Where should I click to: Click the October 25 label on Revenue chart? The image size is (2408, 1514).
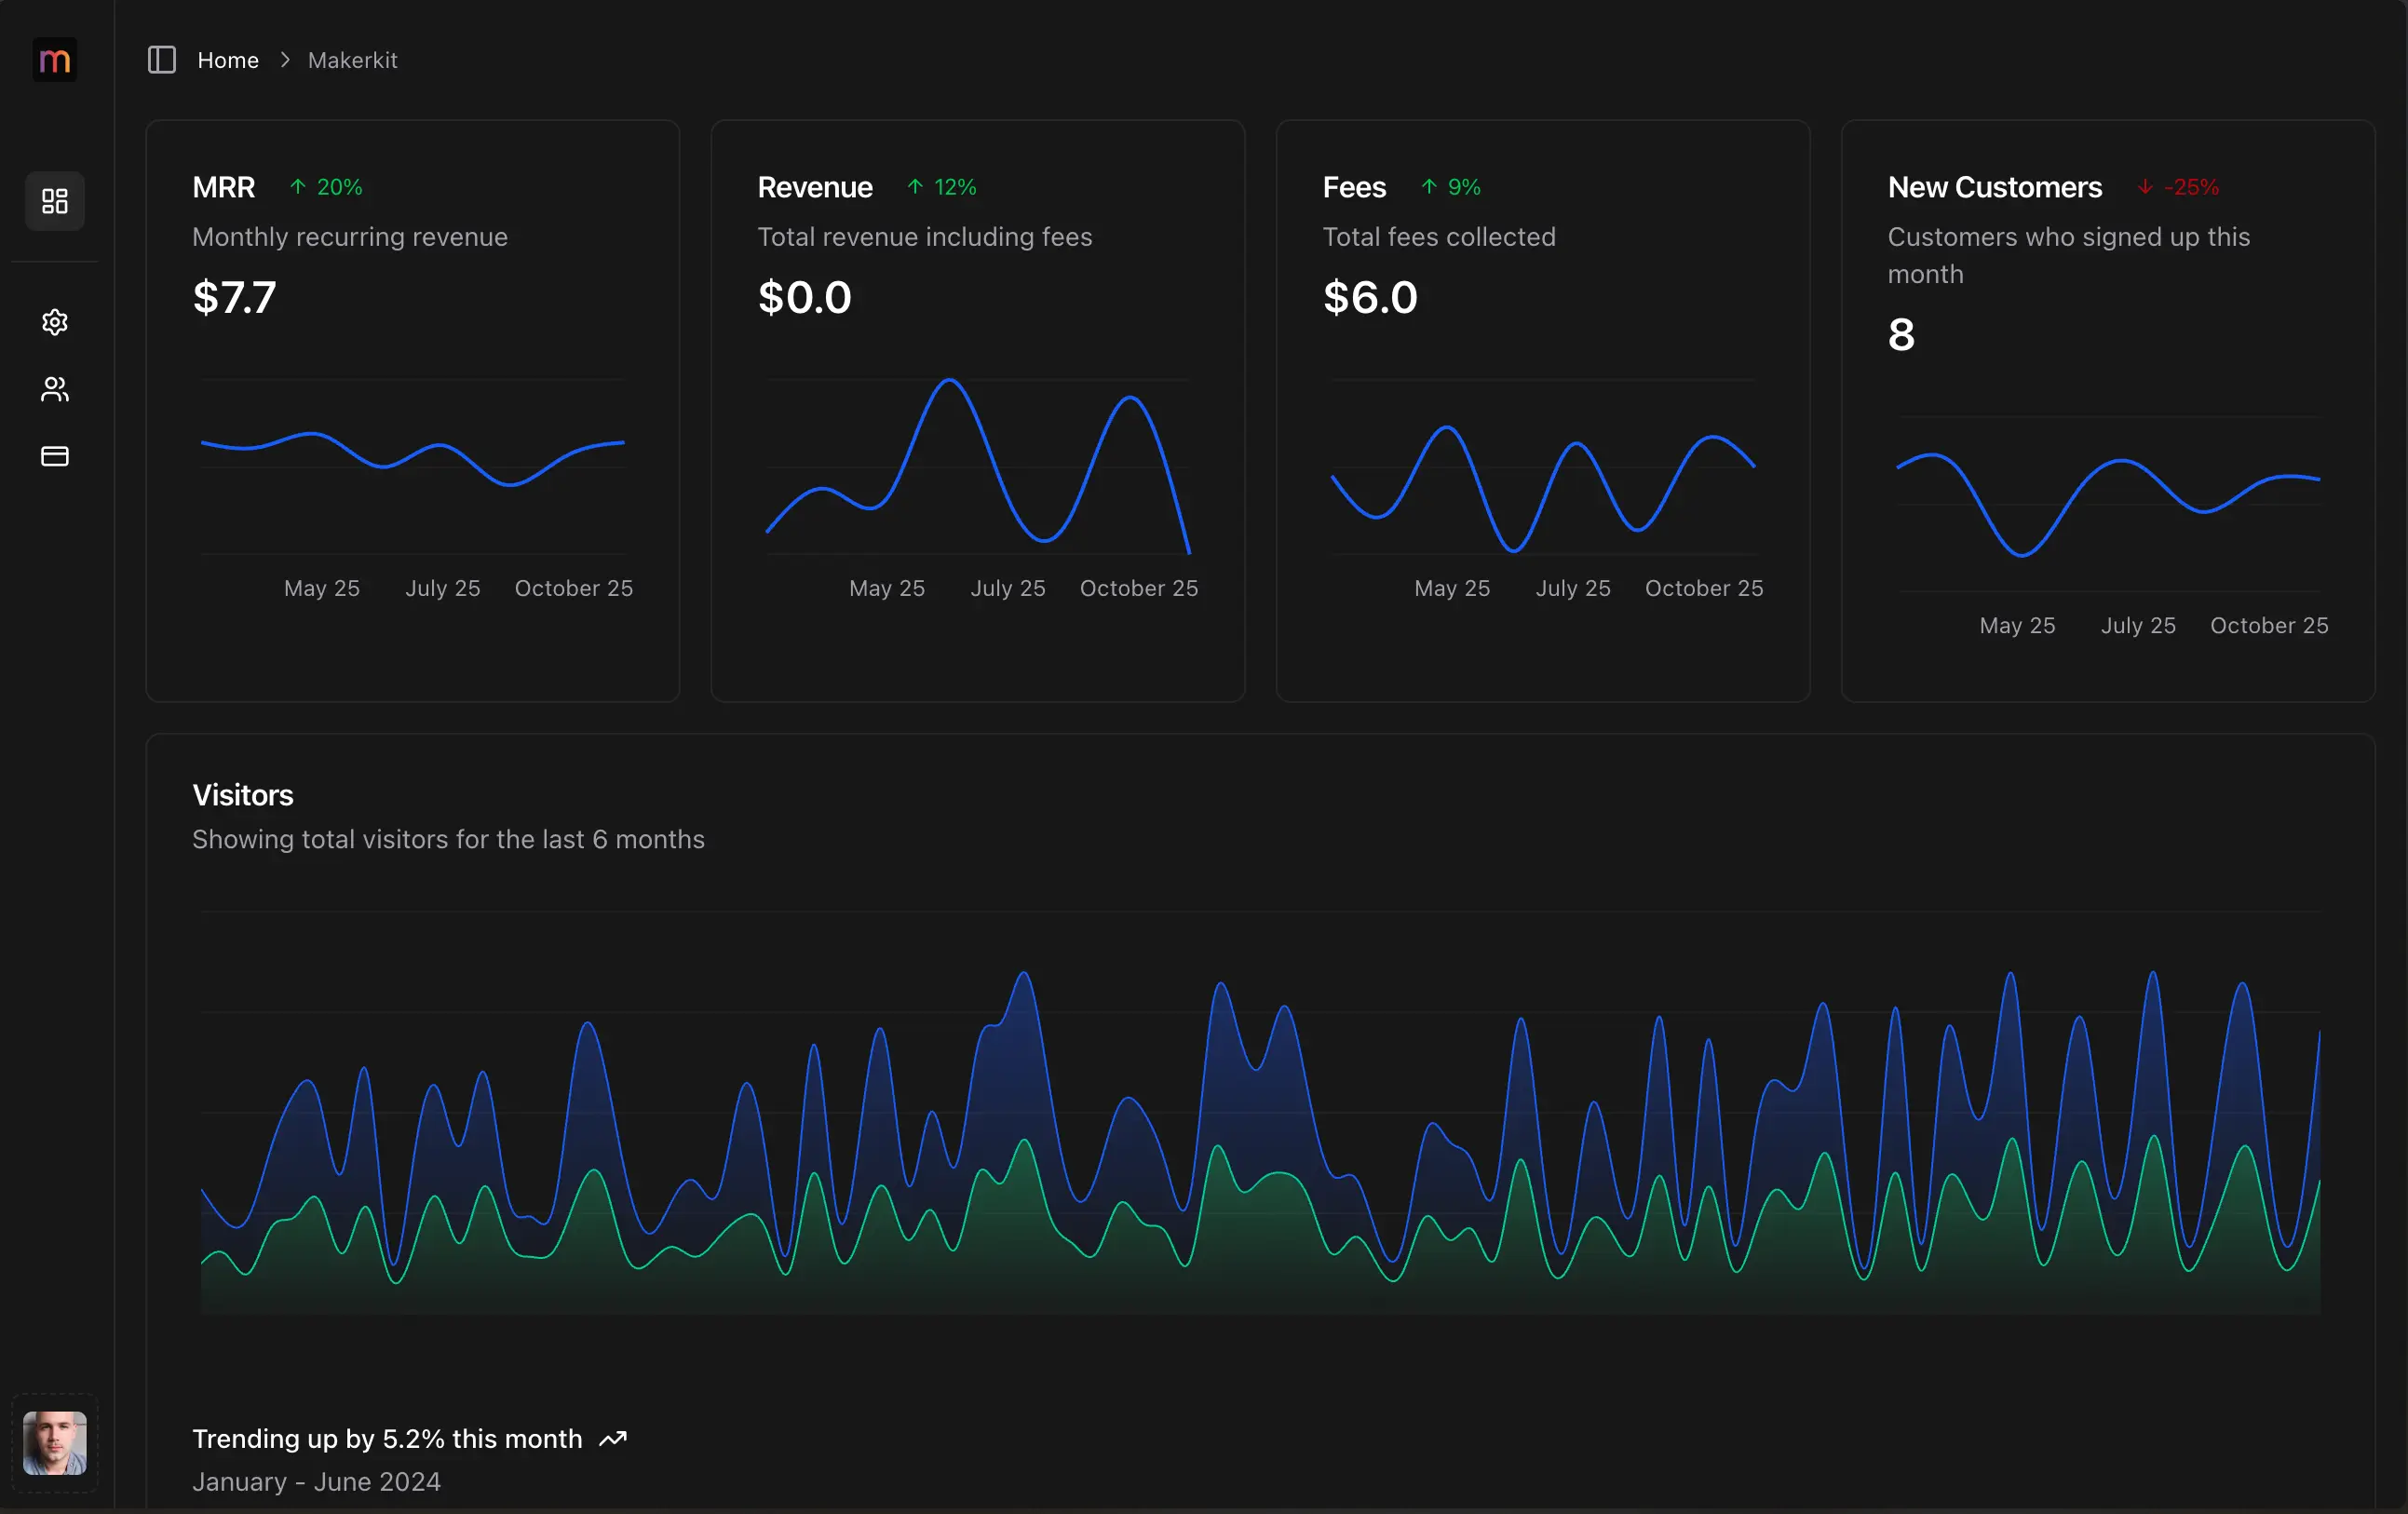click(x=1138, y=588)
